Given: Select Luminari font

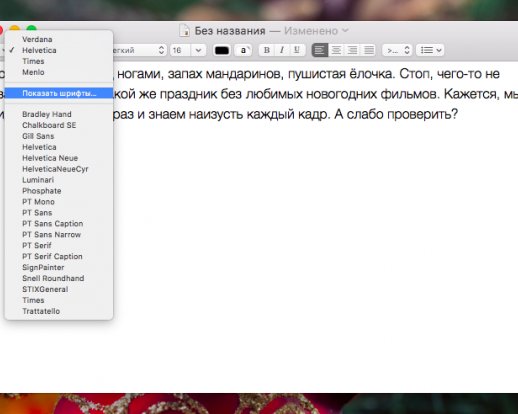Looking at the screenshot, I should coord(59,180).
